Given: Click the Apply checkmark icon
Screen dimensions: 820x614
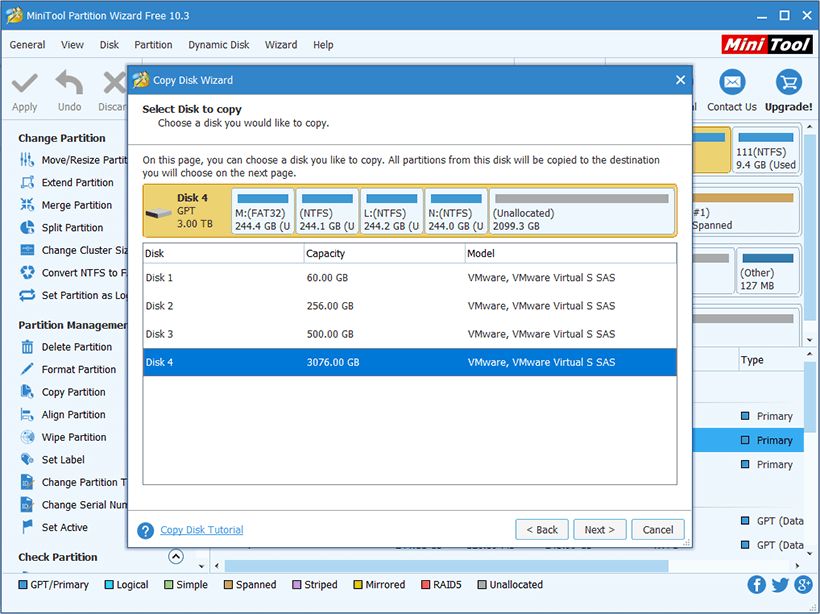Looking at the screenshot, I should tap(25, 83).
